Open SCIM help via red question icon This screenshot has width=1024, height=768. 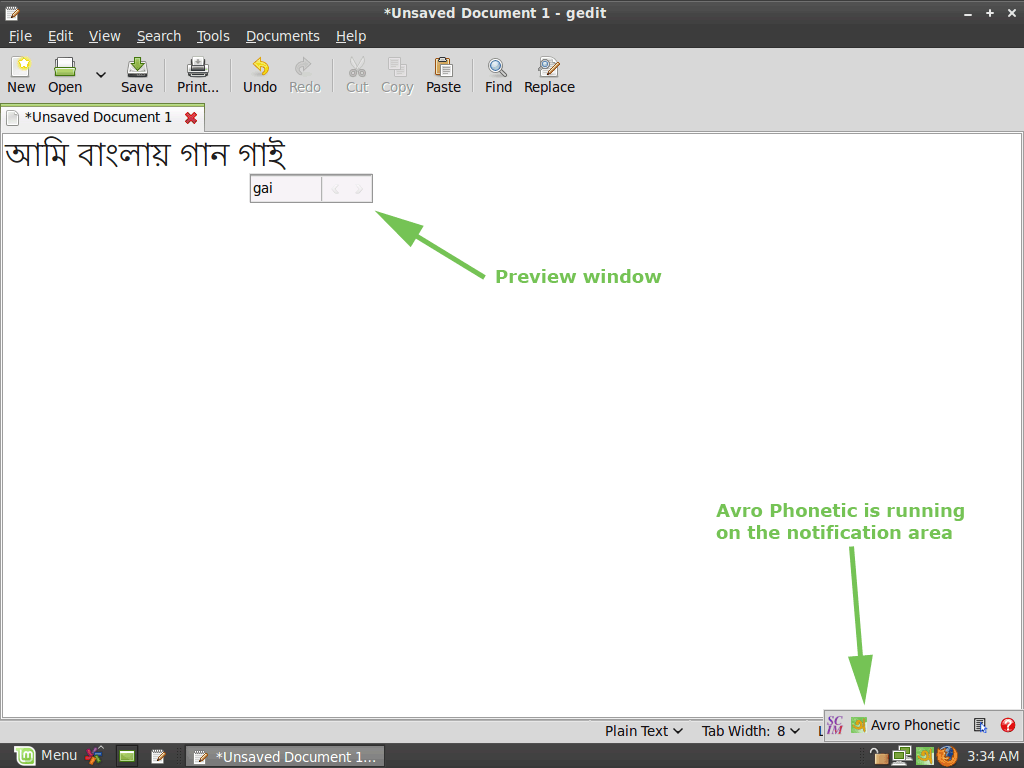pos(1007,725)
